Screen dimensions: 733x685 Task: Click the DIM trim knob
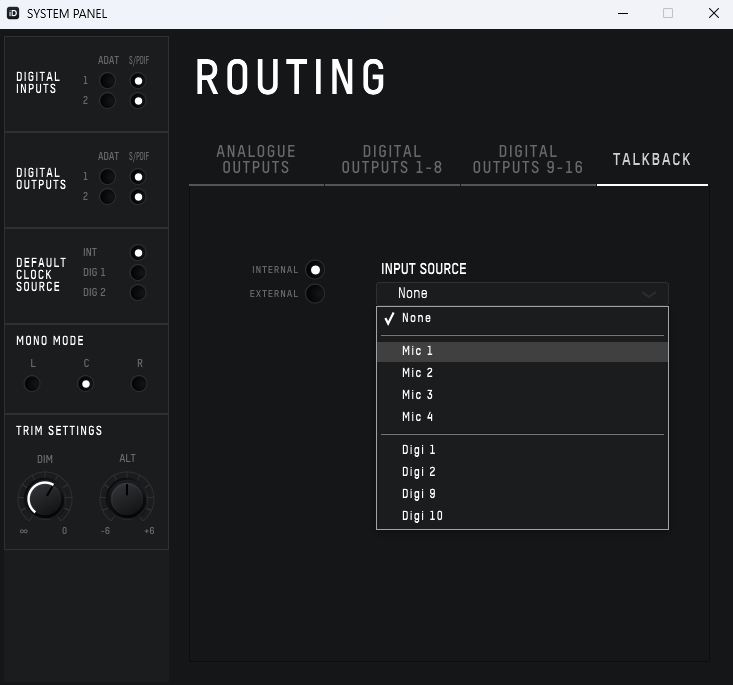click(x=43, y=498)
